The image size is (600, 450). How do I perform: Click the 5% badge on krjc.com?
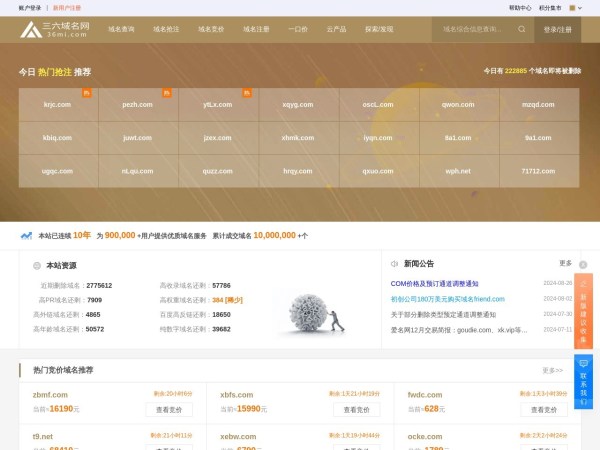point(87,93)
